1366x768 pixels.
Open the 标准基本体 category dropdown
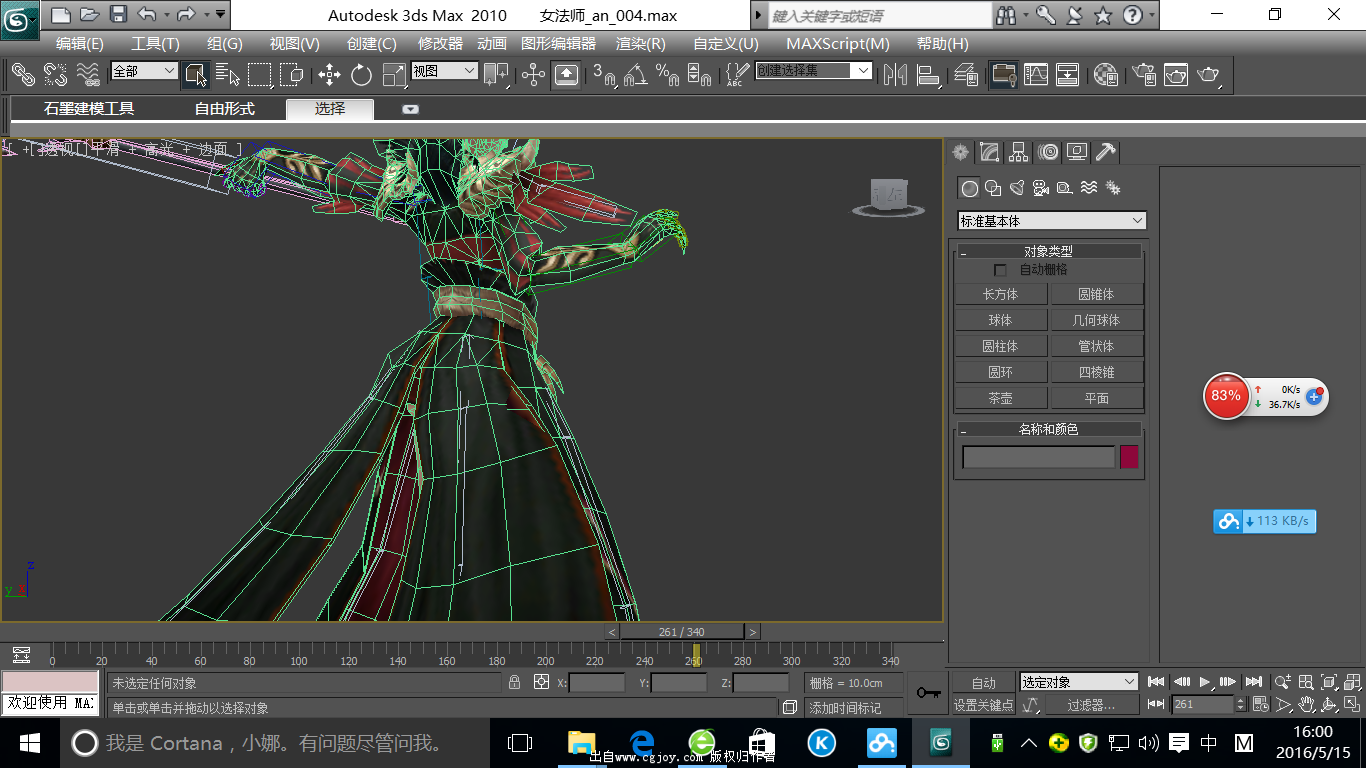(1052, 221)
